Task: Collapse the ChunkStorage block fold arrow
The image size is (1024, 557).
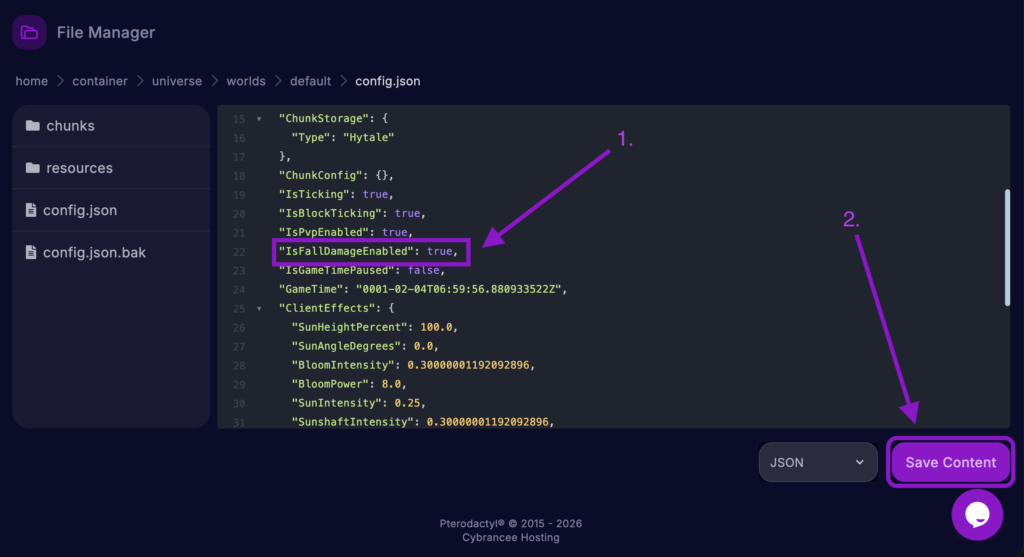Action: point(260,119)
